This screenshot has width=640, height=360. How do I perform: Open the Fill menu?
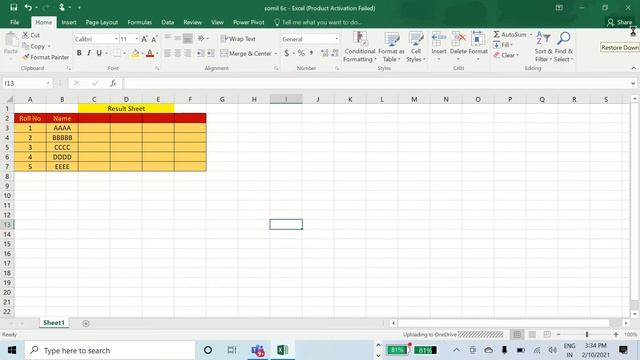coord(502,44)
